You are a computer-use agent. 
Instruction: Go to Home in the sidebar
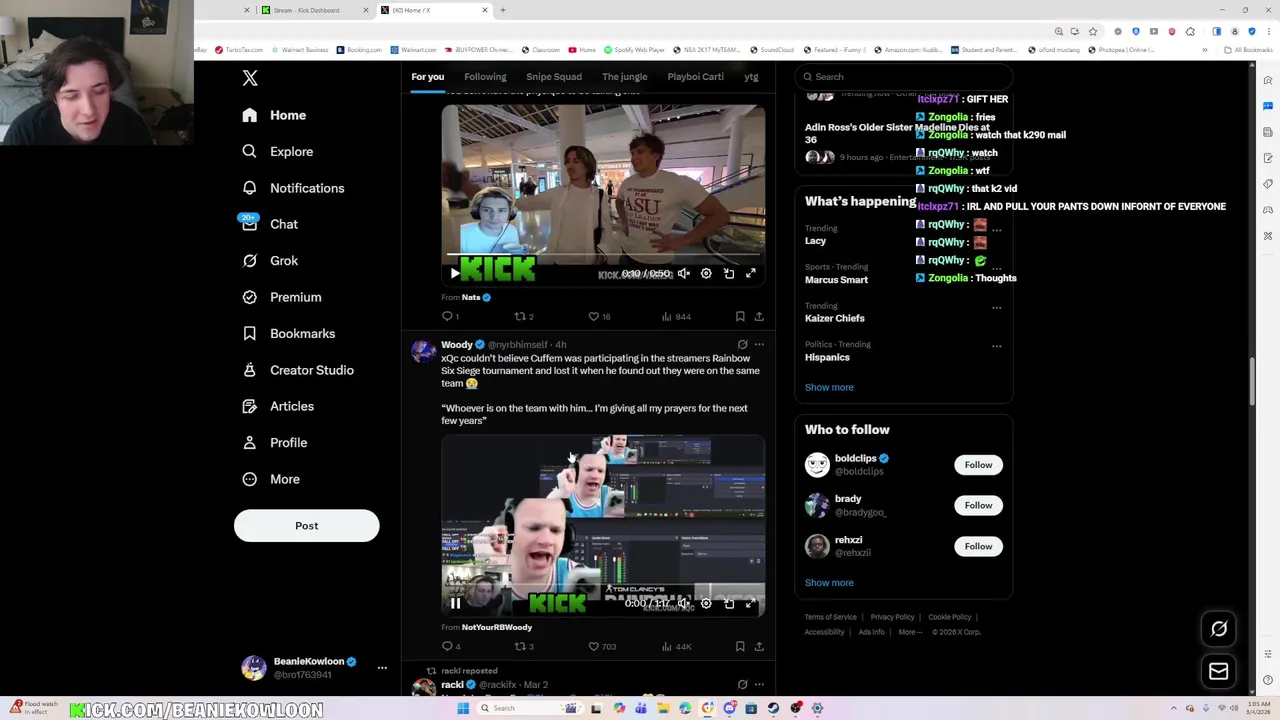274,115
